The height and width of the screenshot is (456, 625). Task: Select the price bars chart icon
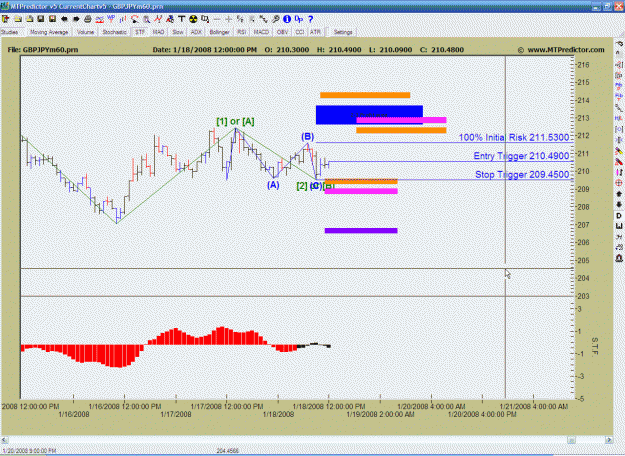[x=123, y=19]
